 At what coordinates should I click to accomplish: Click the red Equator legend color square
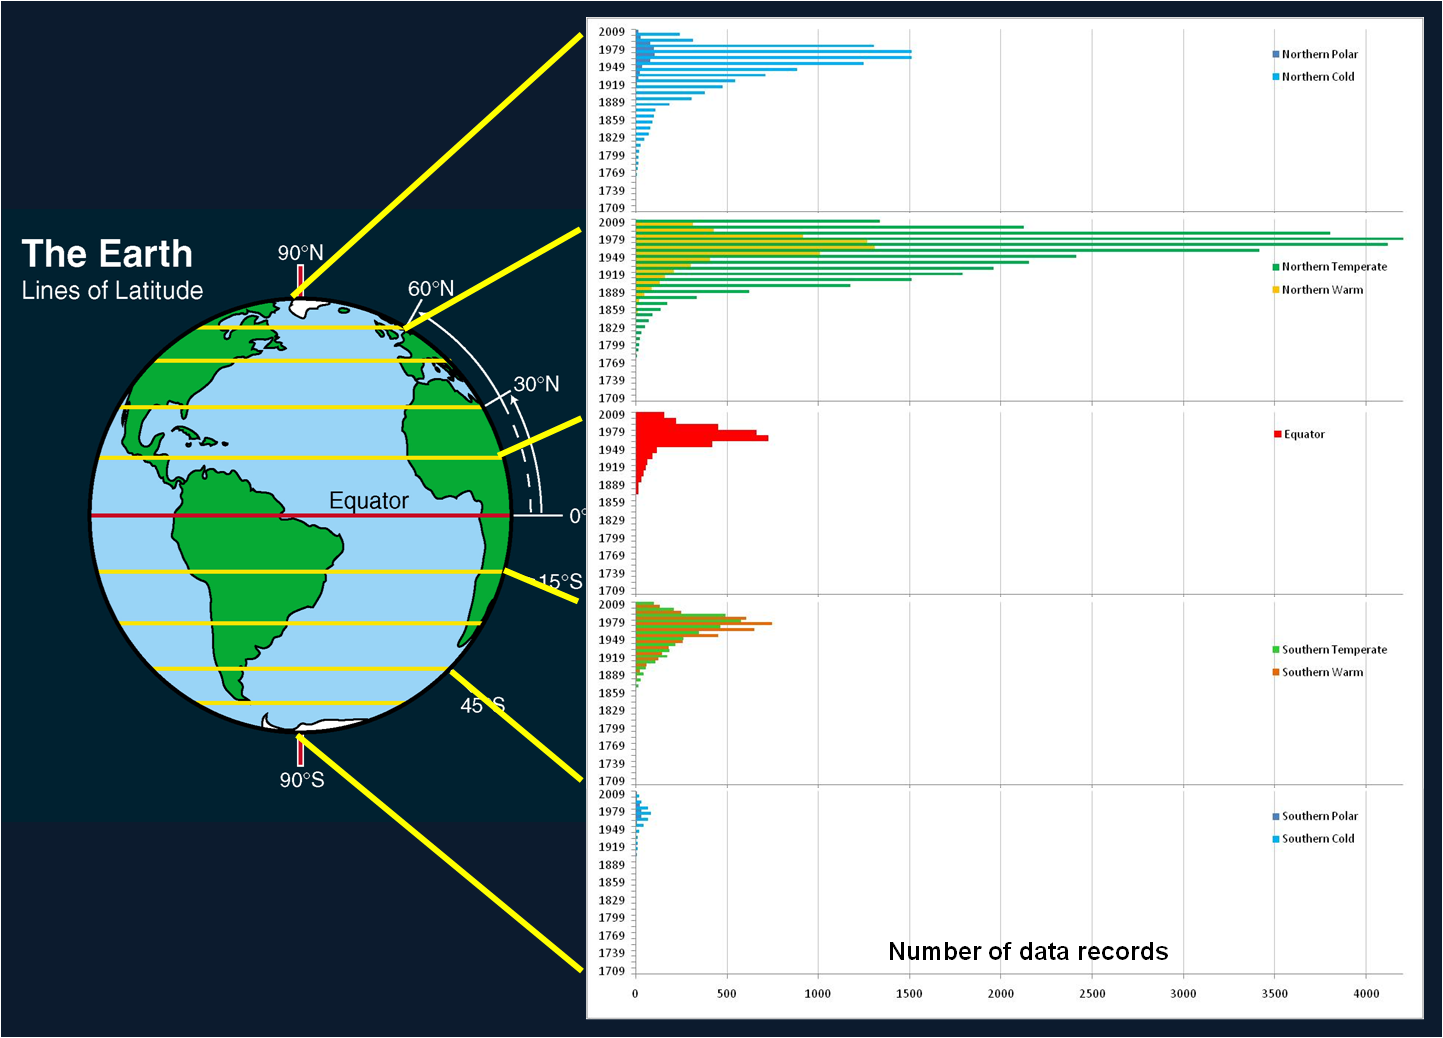click(1278, 434)
